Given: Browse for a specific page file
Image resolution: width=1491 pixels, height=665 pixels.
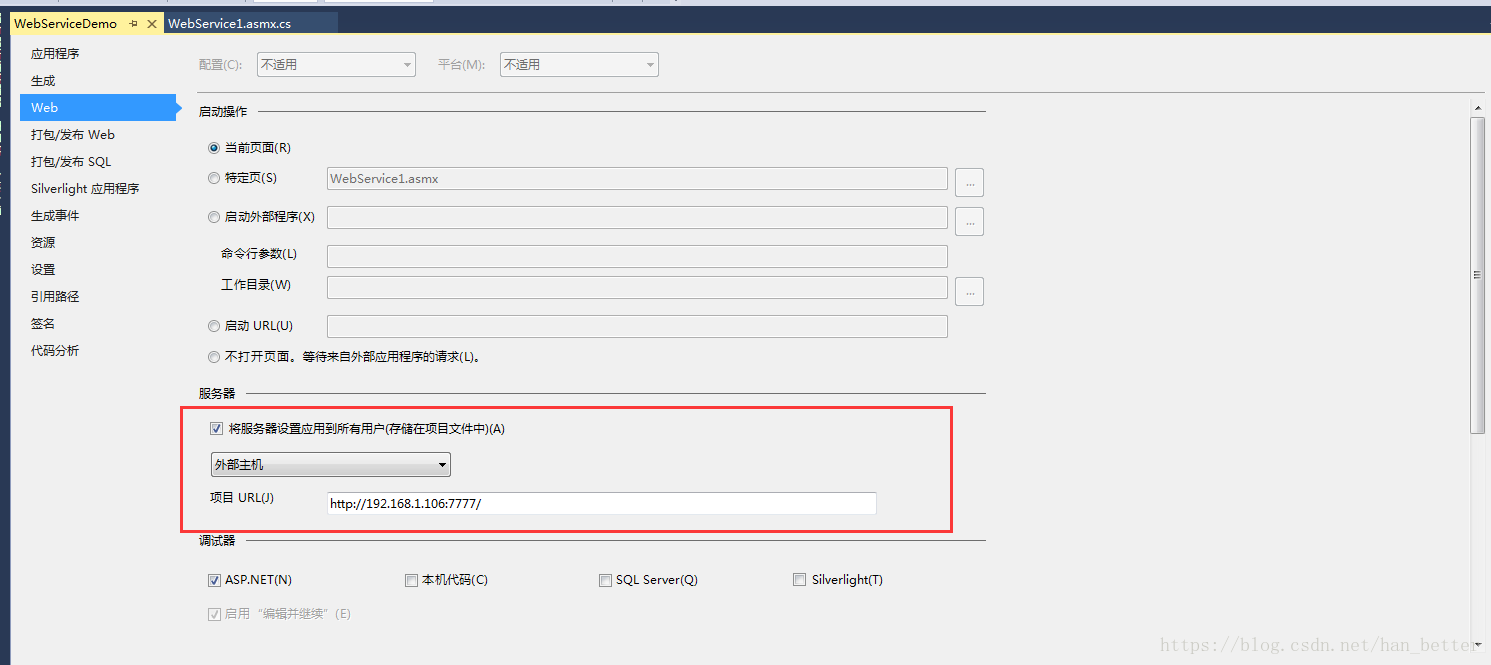Looking at the screenshot, I should click(x=969, y=182).
